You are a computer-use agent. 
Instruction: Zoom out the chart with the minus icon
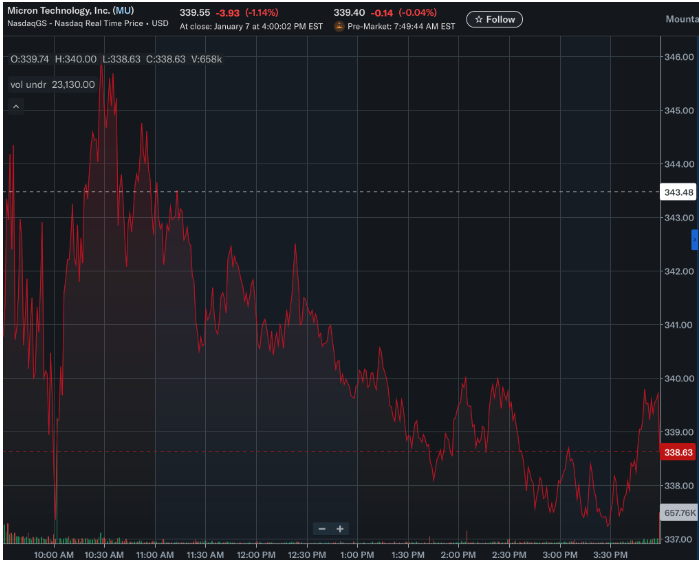click(x=322, y=529)
